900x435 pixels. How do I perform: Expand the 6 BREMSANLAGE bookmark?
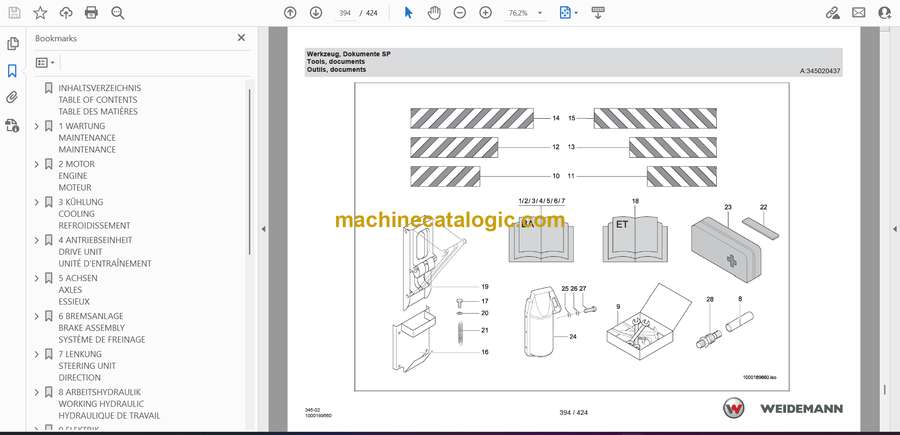tap(37, 315)
